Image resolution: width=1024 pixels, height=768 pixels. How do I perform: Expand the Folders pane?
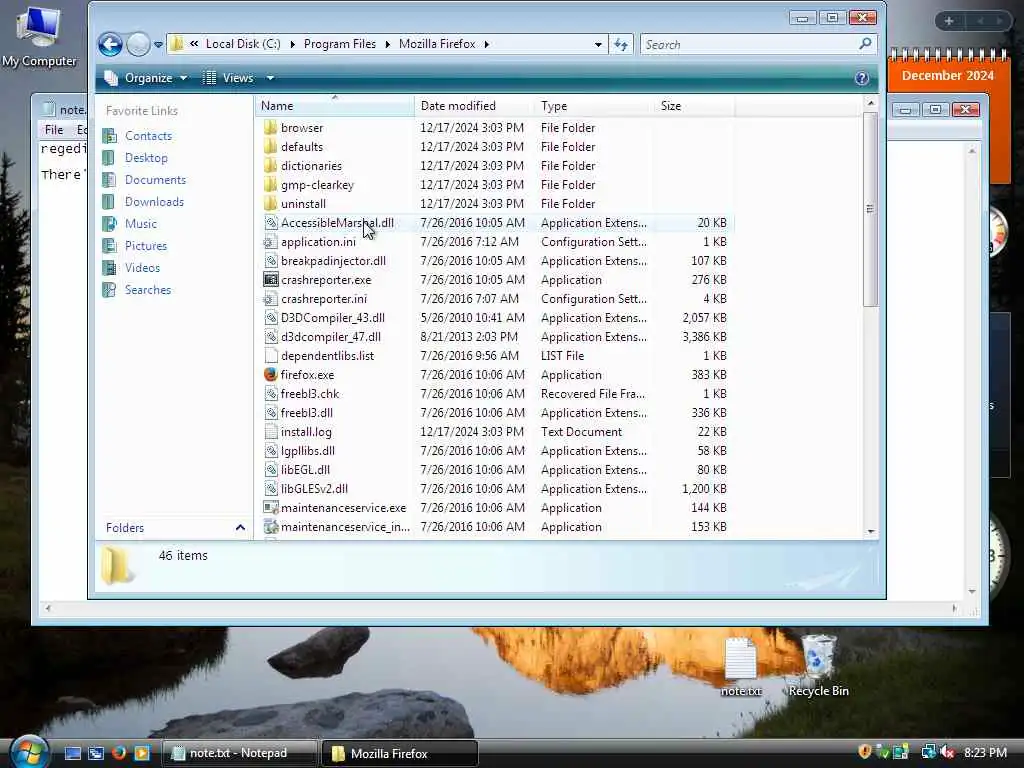pyautogui.click(x=240, y=528)
